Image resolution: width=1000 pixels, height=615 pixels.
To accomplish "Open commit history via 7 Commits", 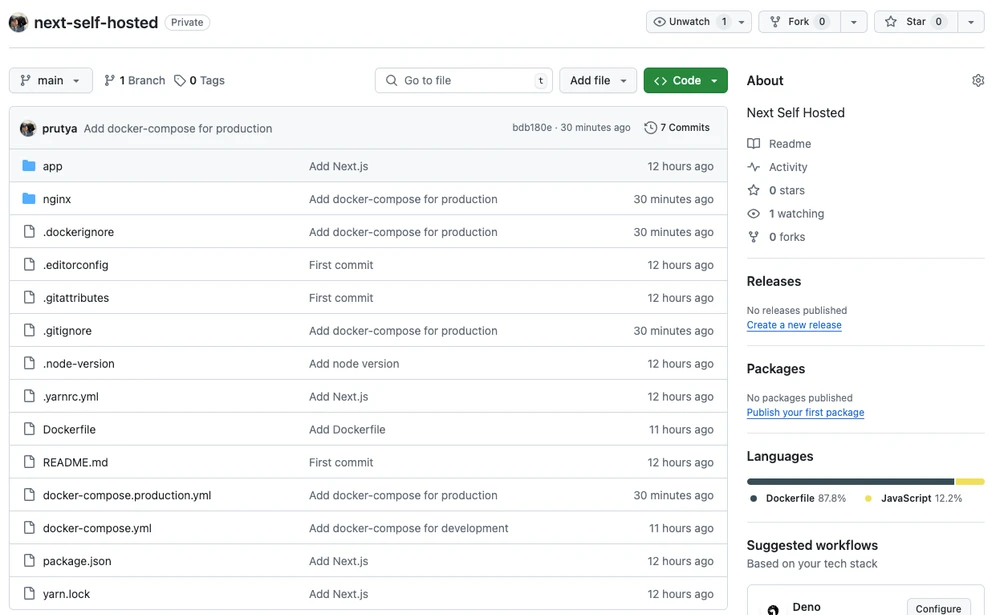I will (x=677, y=128).
